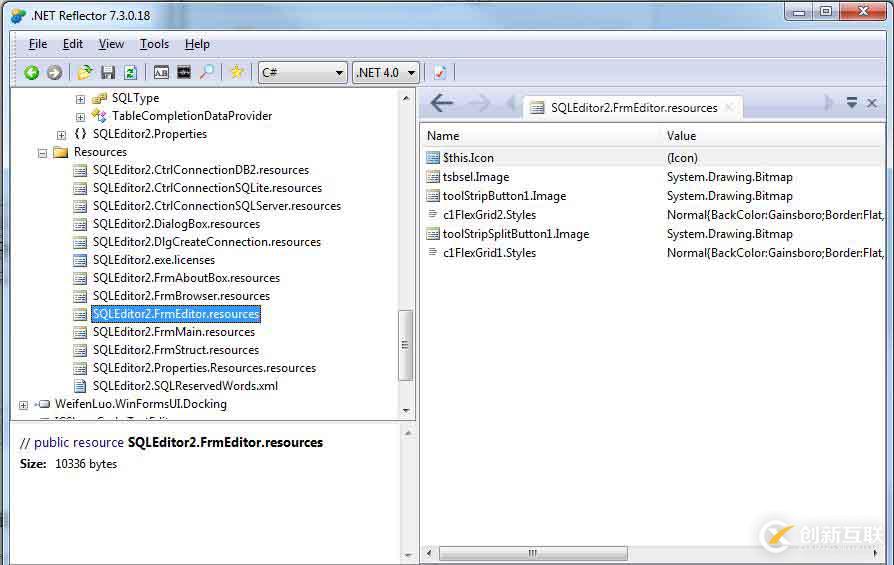Close the SQLEditor2.FrmEditor.resources tab

pyautogui.click(x=729, y=107)
